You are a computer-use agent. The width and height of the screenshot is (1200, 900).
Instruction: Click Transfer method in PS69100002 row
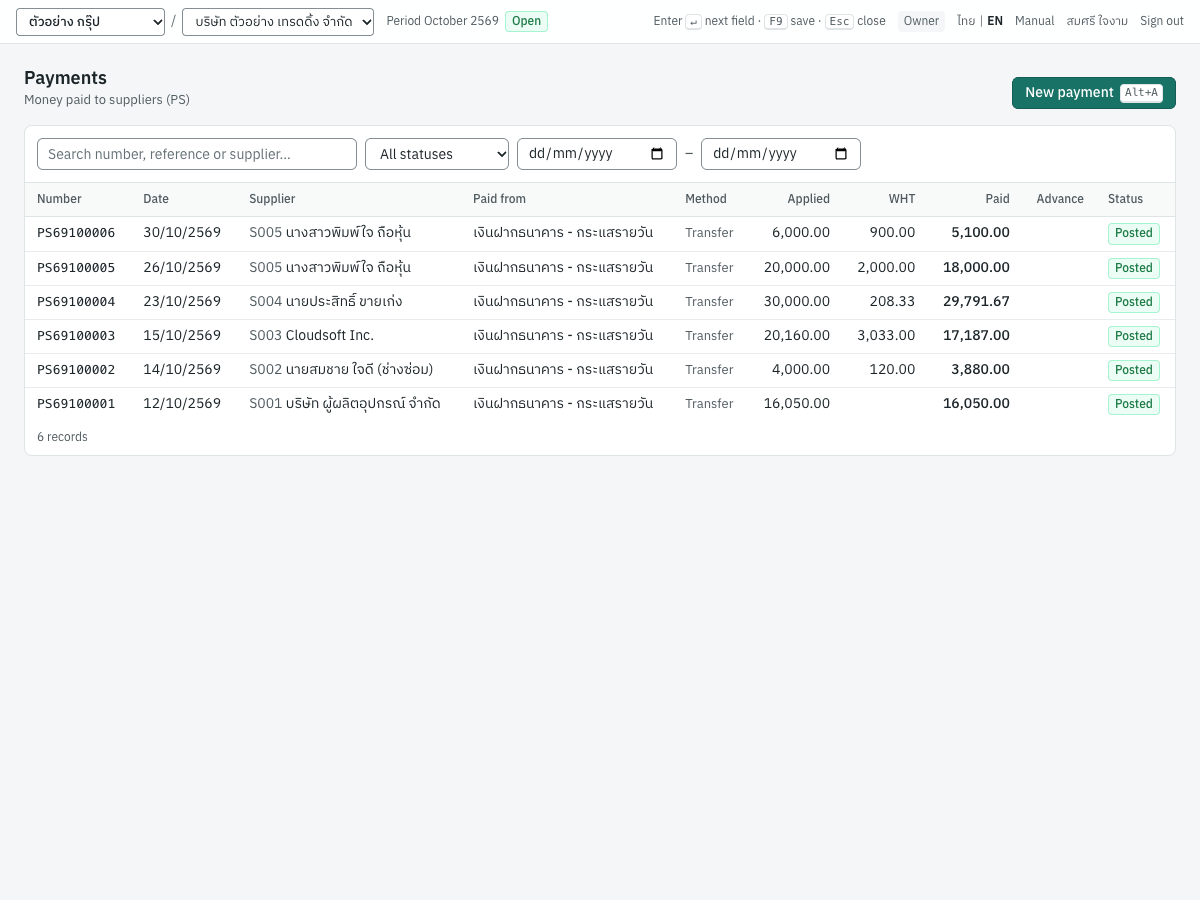click(x=709, y=369)
